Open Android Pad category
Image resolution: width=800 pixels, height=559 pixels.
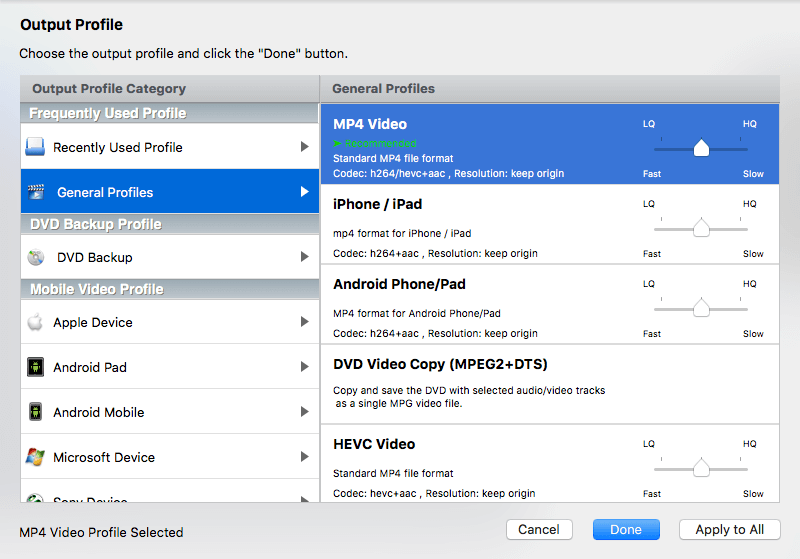click(x=170, y=367)
